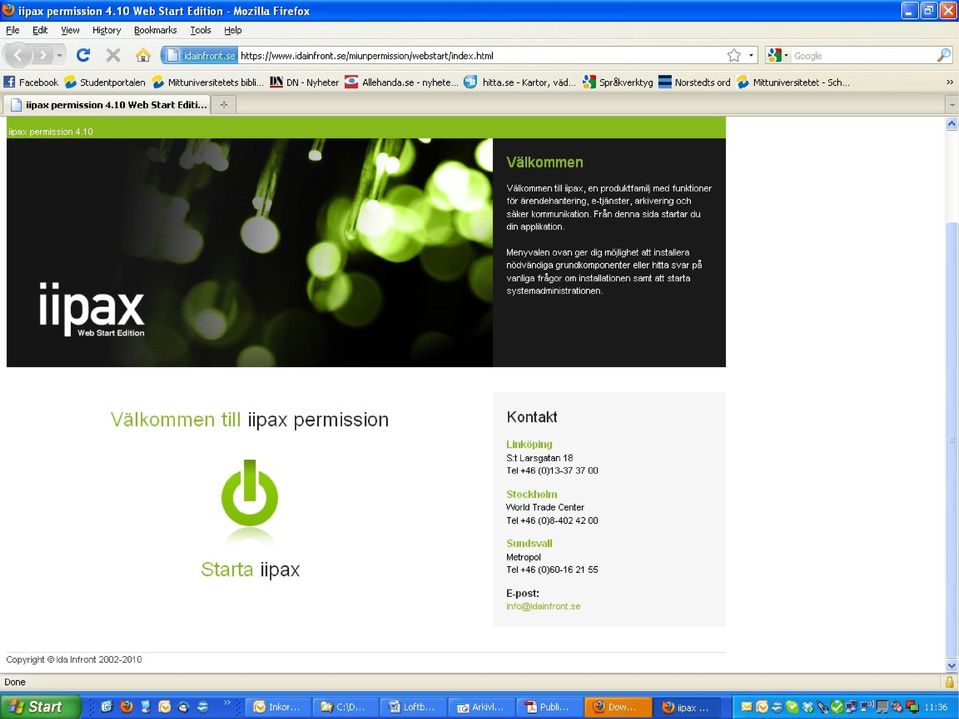
Task: Open a new tab with the plus button
Action: 224,105
